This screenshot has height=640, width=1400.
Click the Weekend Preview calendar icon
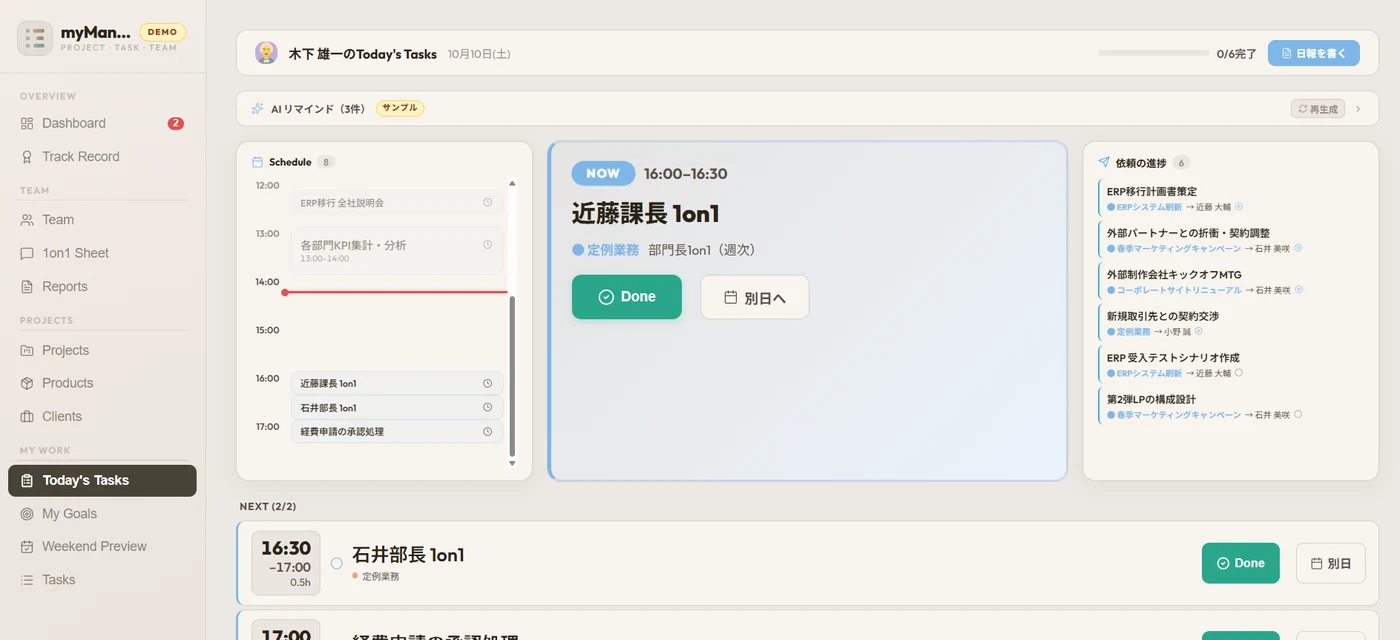(x=27, y=547)
